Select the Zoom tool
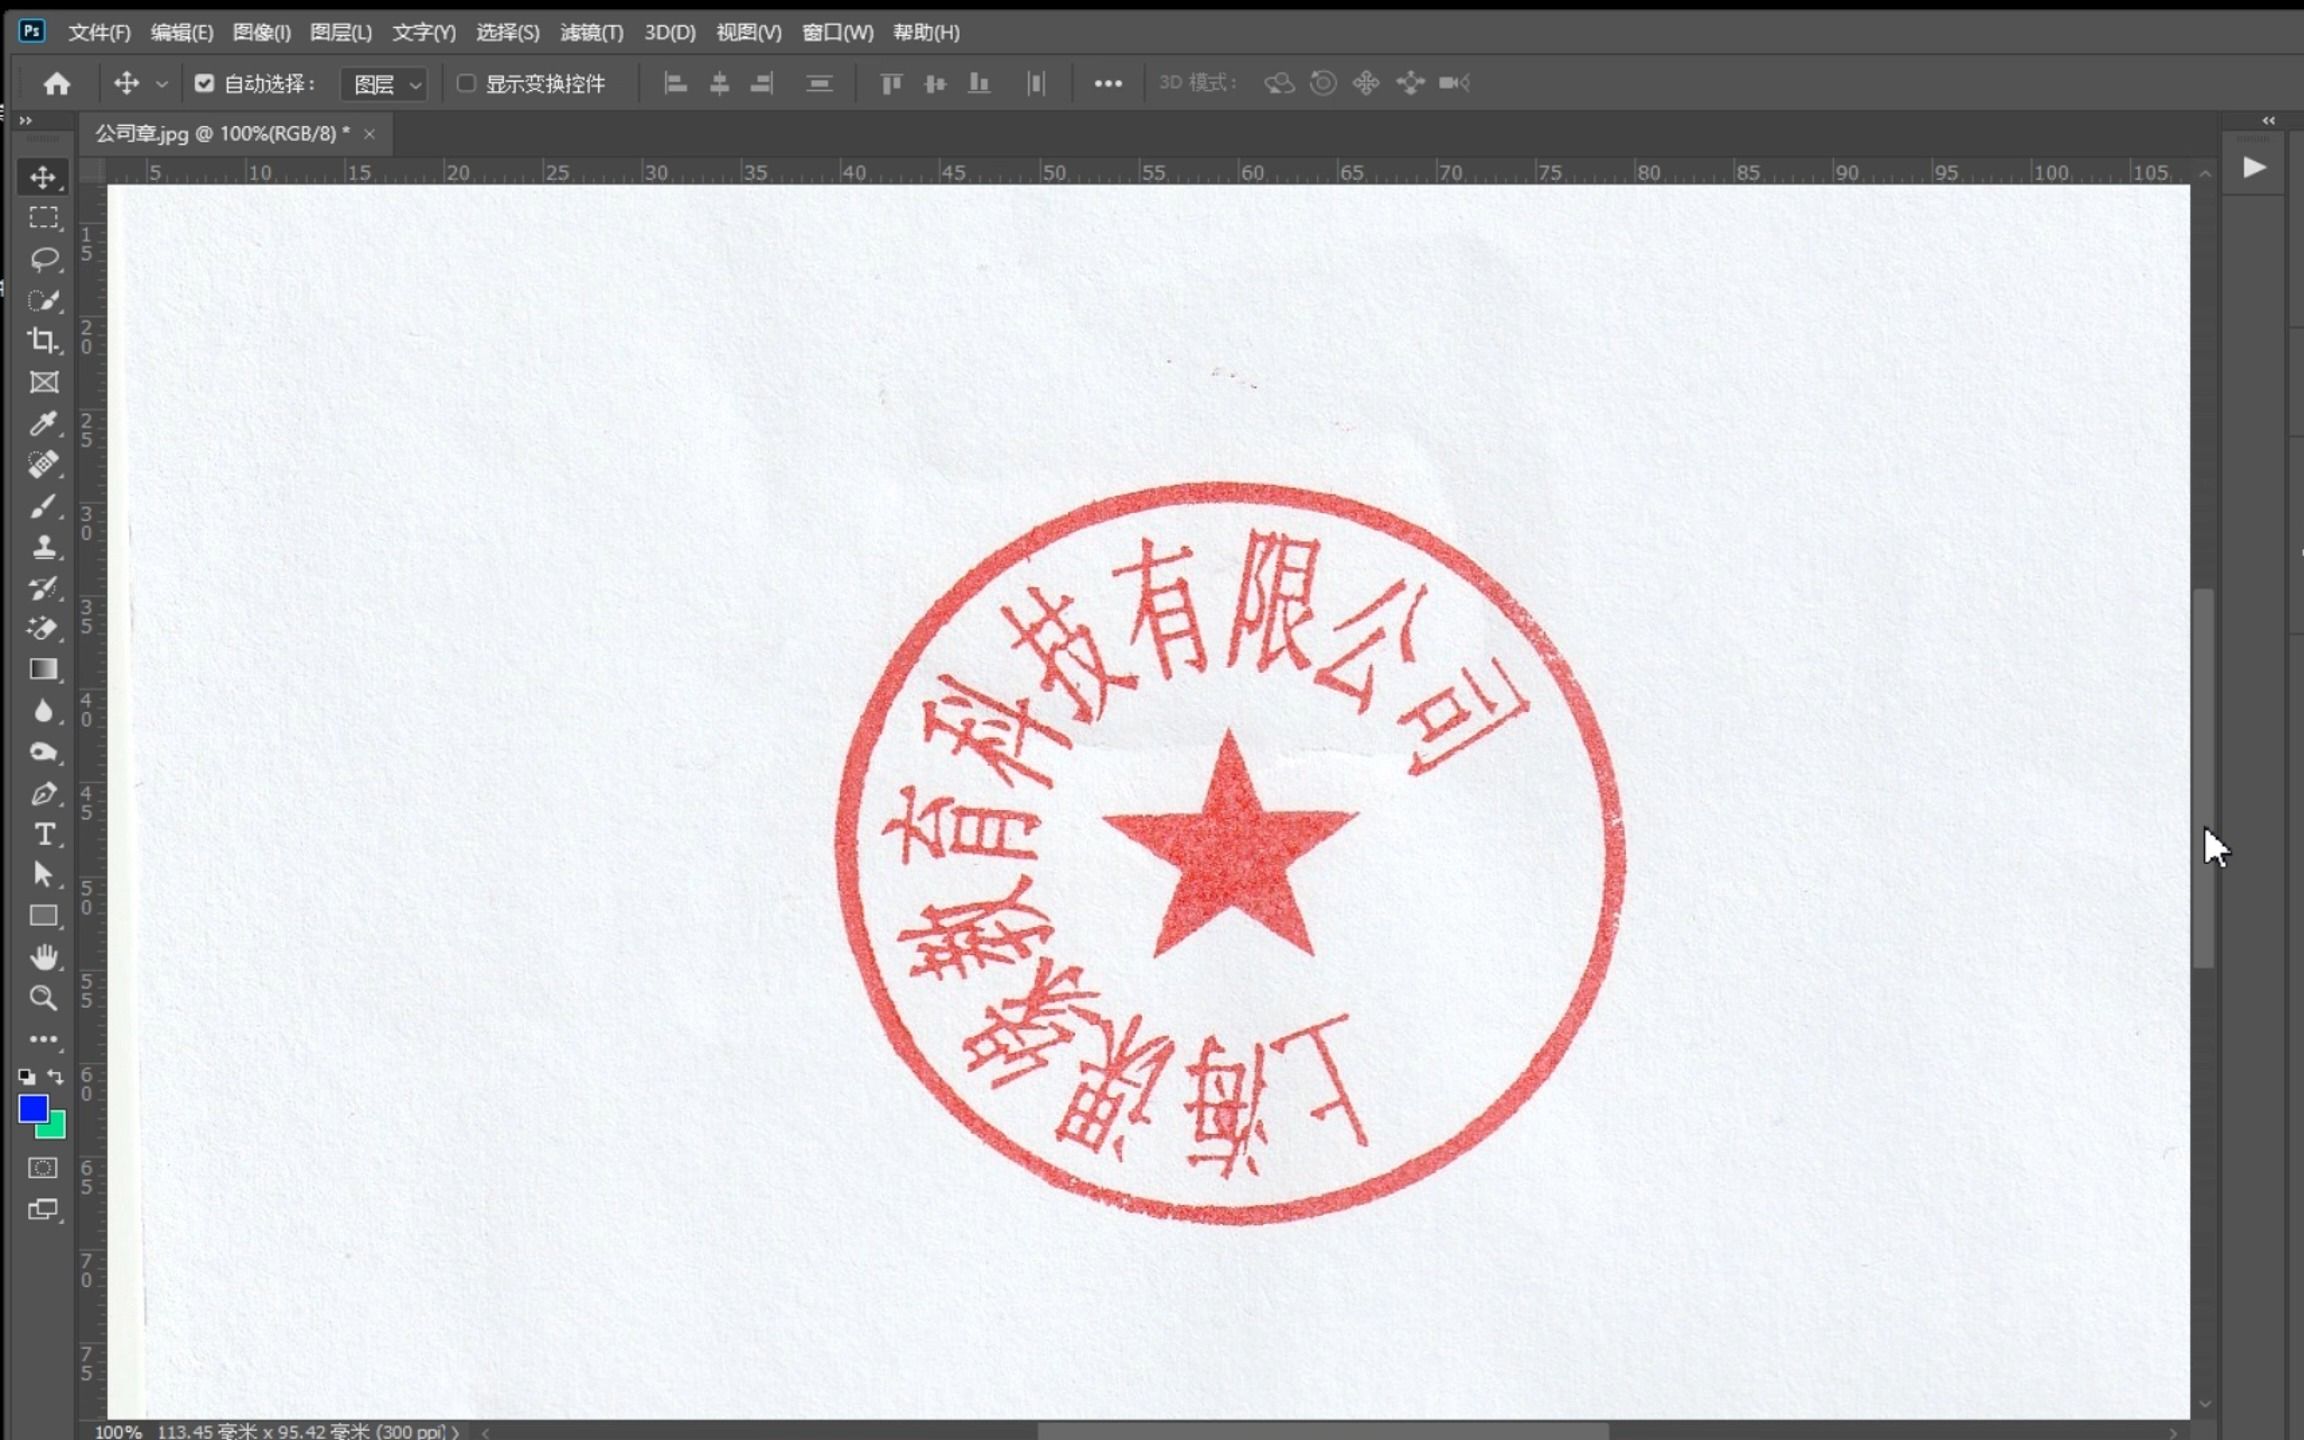Screen dimensions: 2304x1440 [x=44, y=997]
